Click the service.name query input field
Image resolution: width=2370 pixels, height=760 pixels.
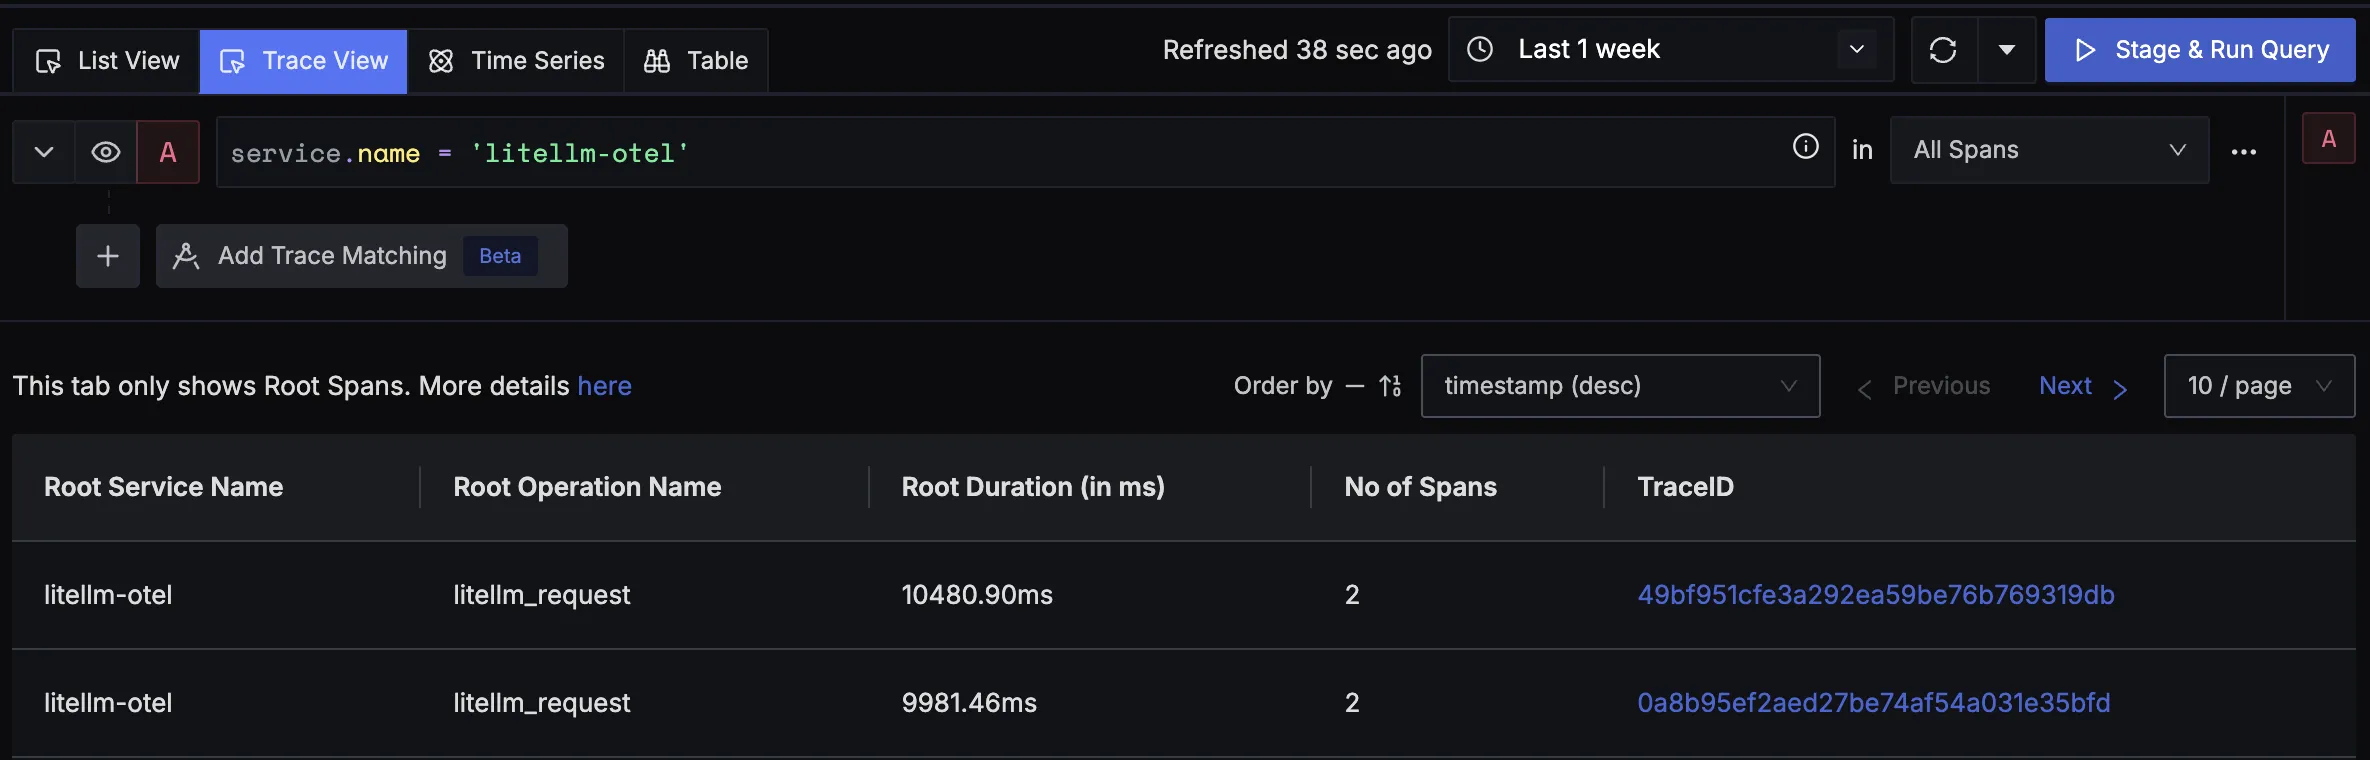tap(1000, 153)
